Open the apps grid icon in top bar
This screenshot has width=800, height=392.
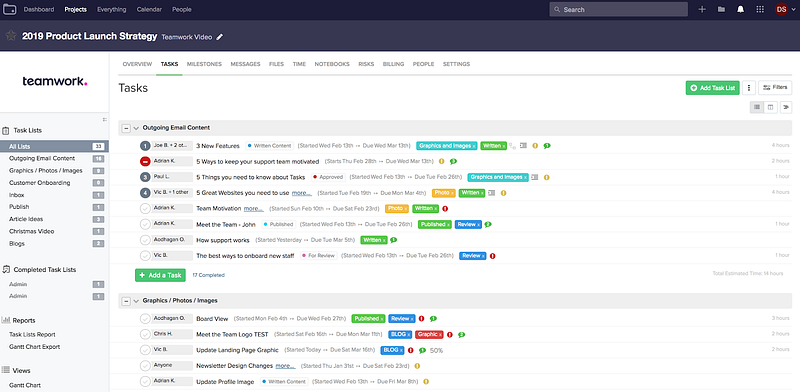[760, 9]
